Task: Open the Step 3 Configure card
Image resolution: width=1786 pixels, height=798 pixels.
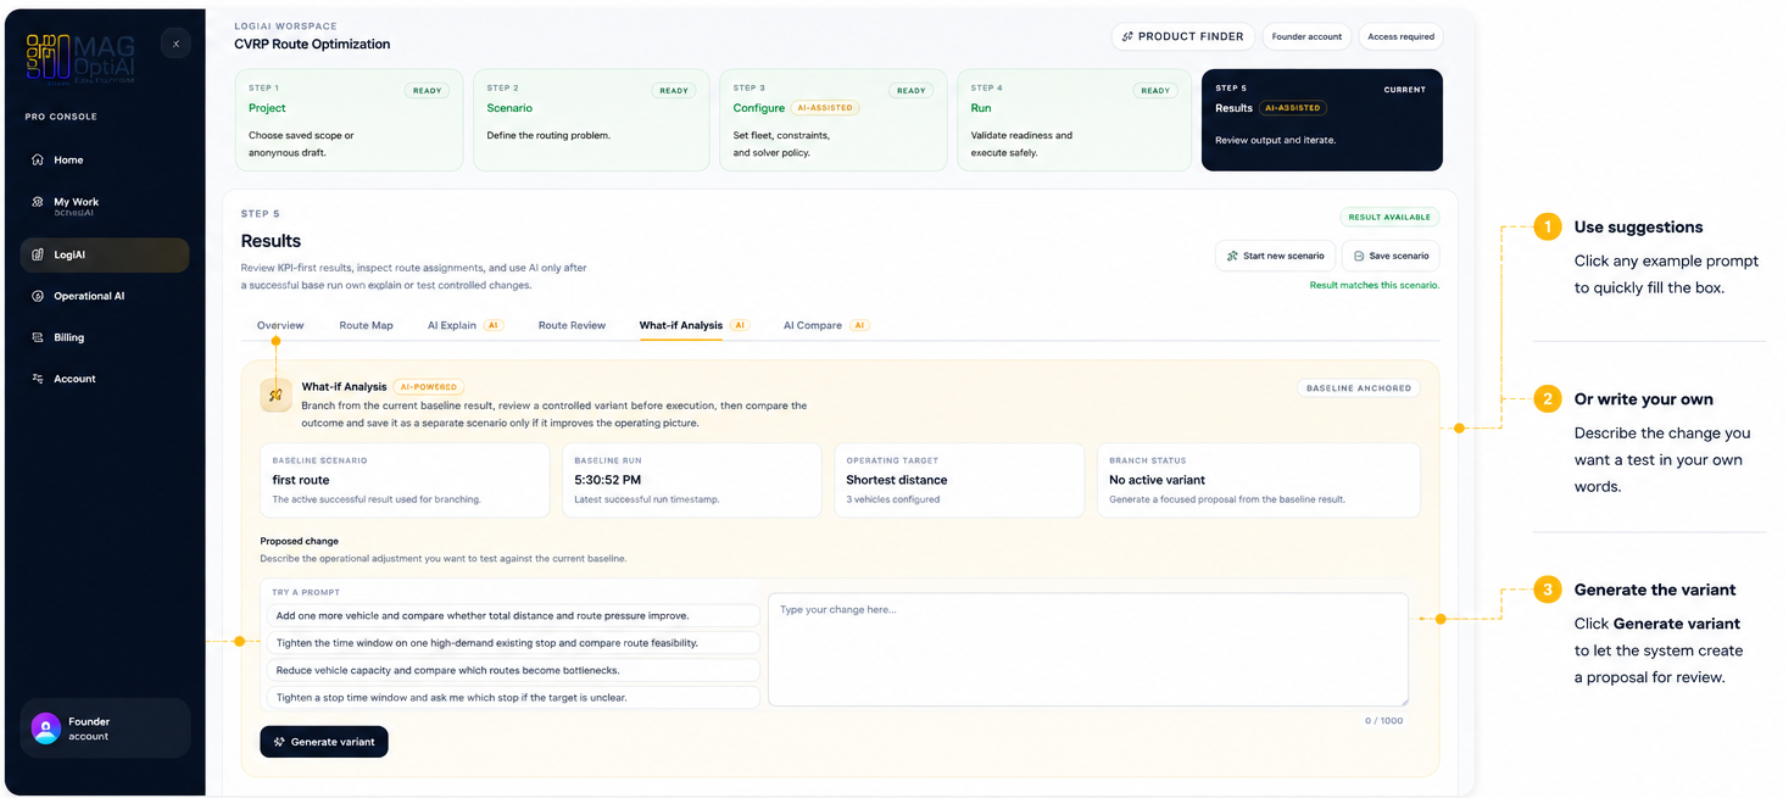Action: (833, 120)
